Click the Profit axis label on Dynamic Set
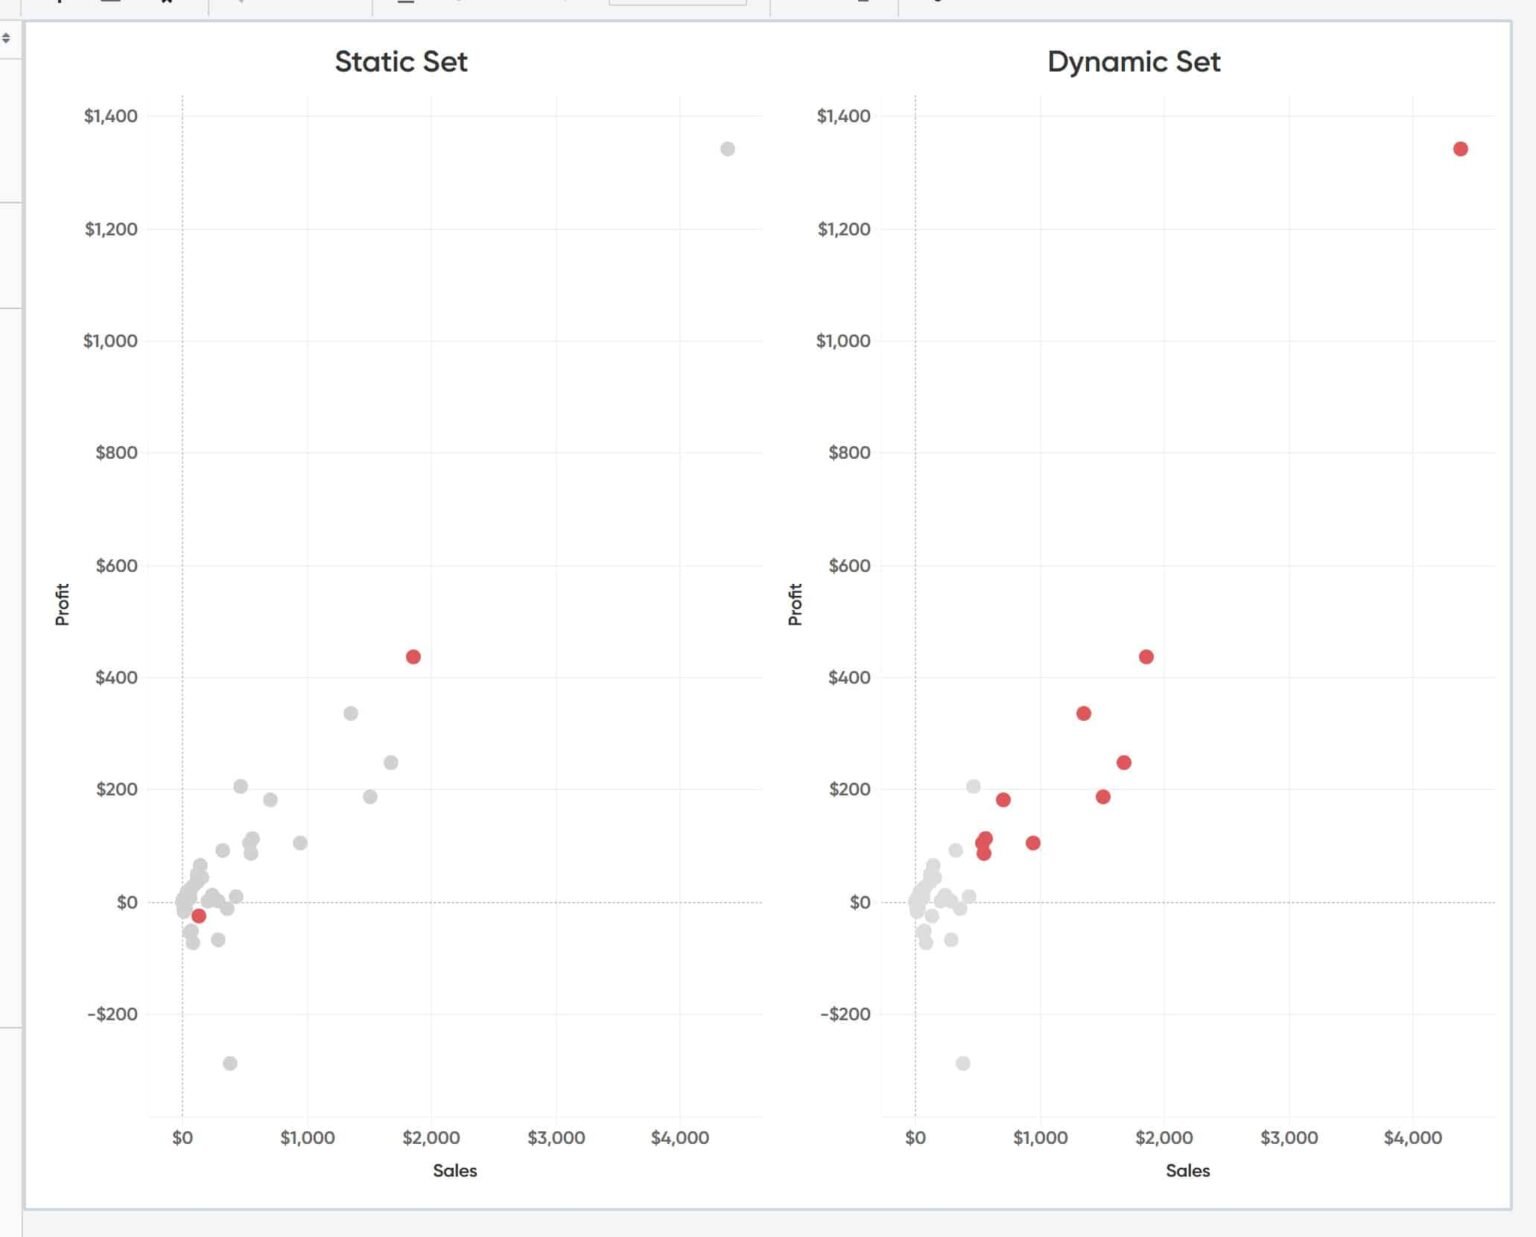The height and width of the screenshot is (1237, 1536). click(795, 603)
